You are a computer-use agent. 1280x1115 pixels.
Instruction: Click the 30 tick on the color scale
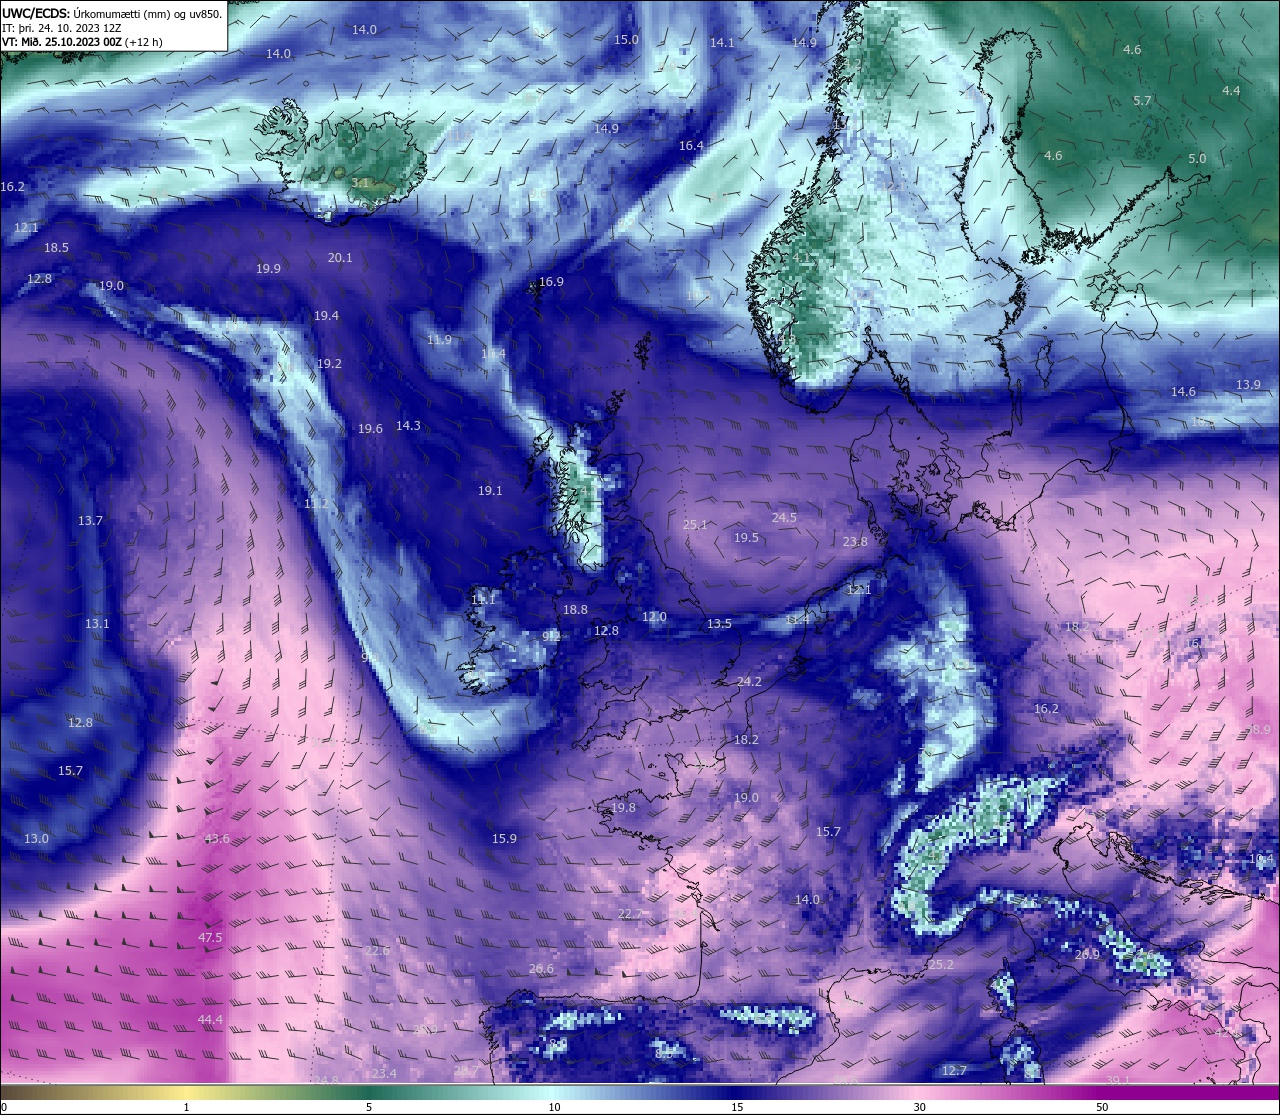tap(919, 1107)
